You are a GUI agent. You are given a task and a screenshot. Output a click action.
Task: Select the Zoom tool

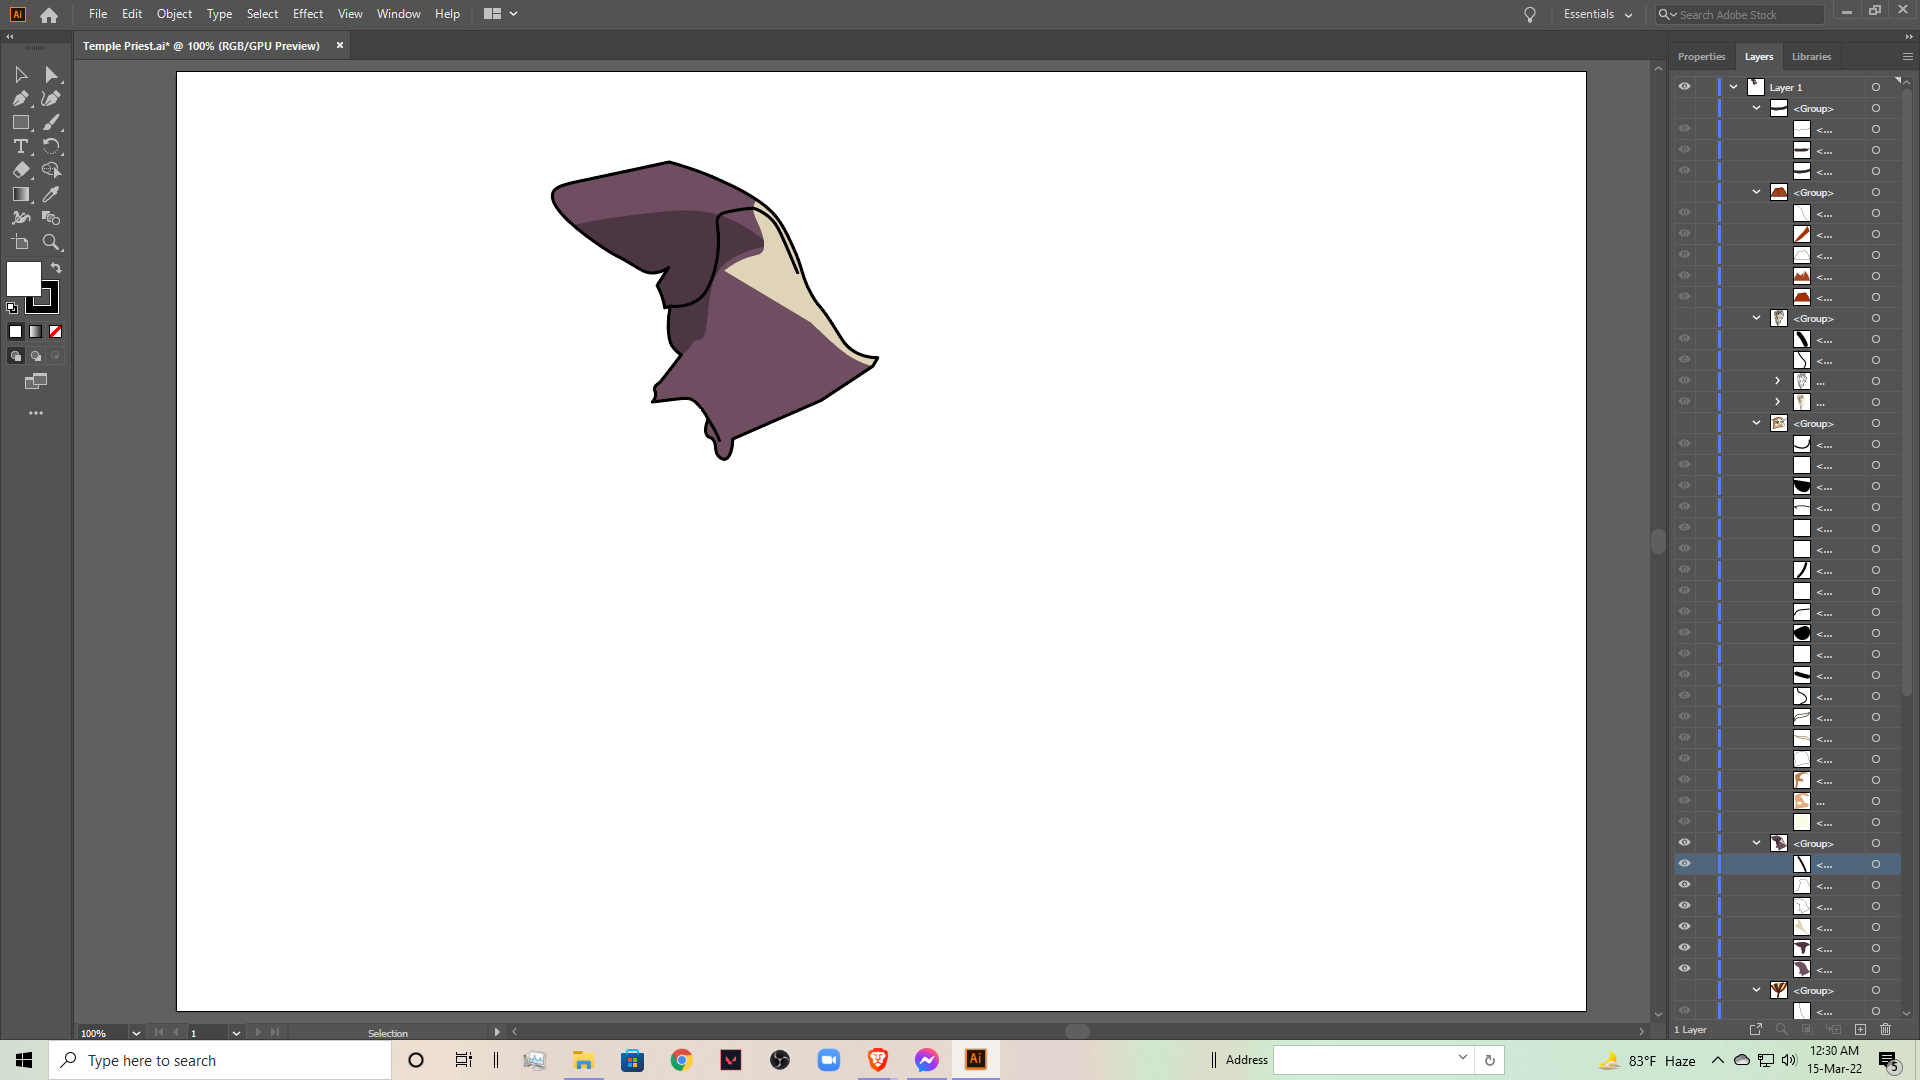pos(52,242)
